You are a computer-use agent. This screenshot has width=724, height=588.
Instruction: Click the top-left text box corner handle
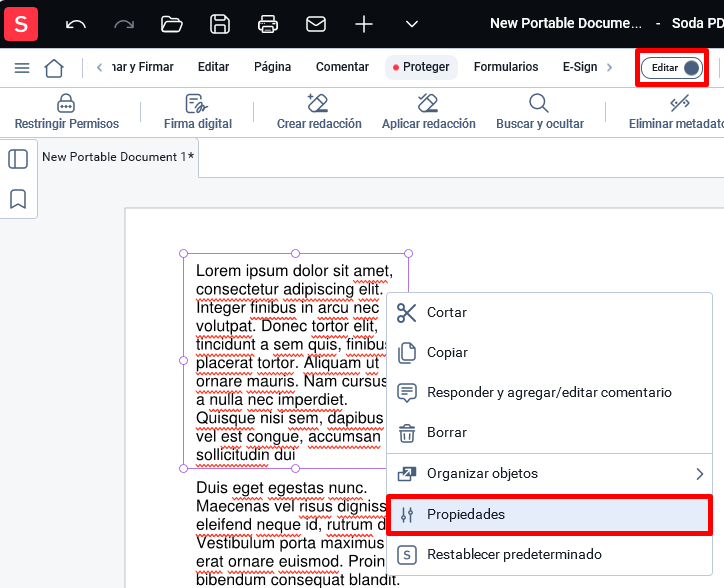(183, 253)
